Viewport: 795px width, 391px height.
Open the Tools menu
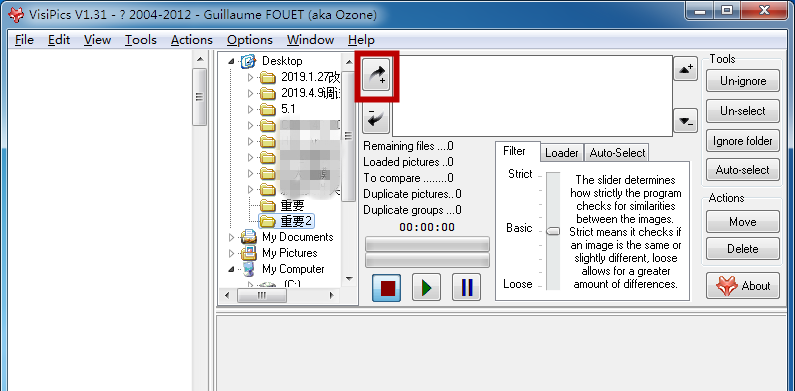click(x=141, y=40)
